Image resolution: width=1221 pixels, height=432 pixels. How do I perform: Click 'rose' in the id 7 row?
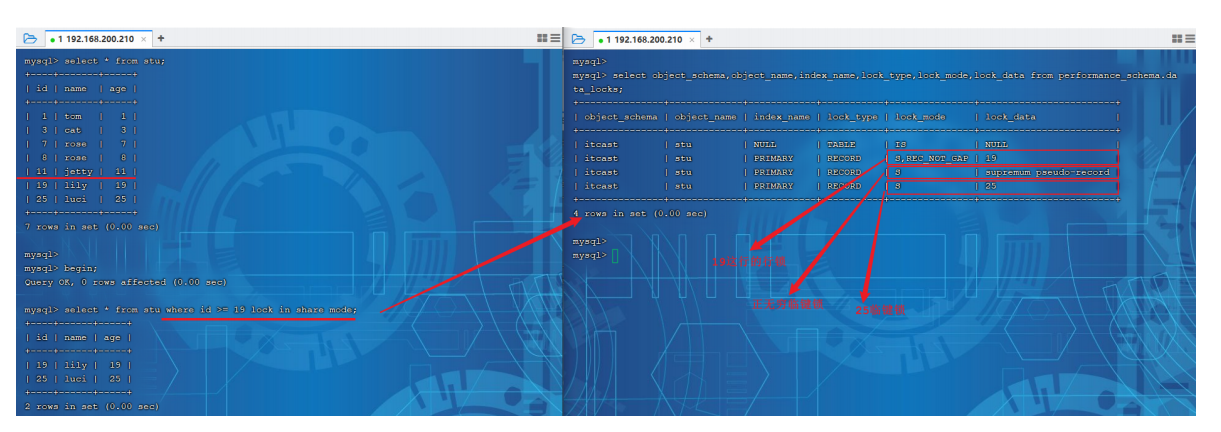76,144
